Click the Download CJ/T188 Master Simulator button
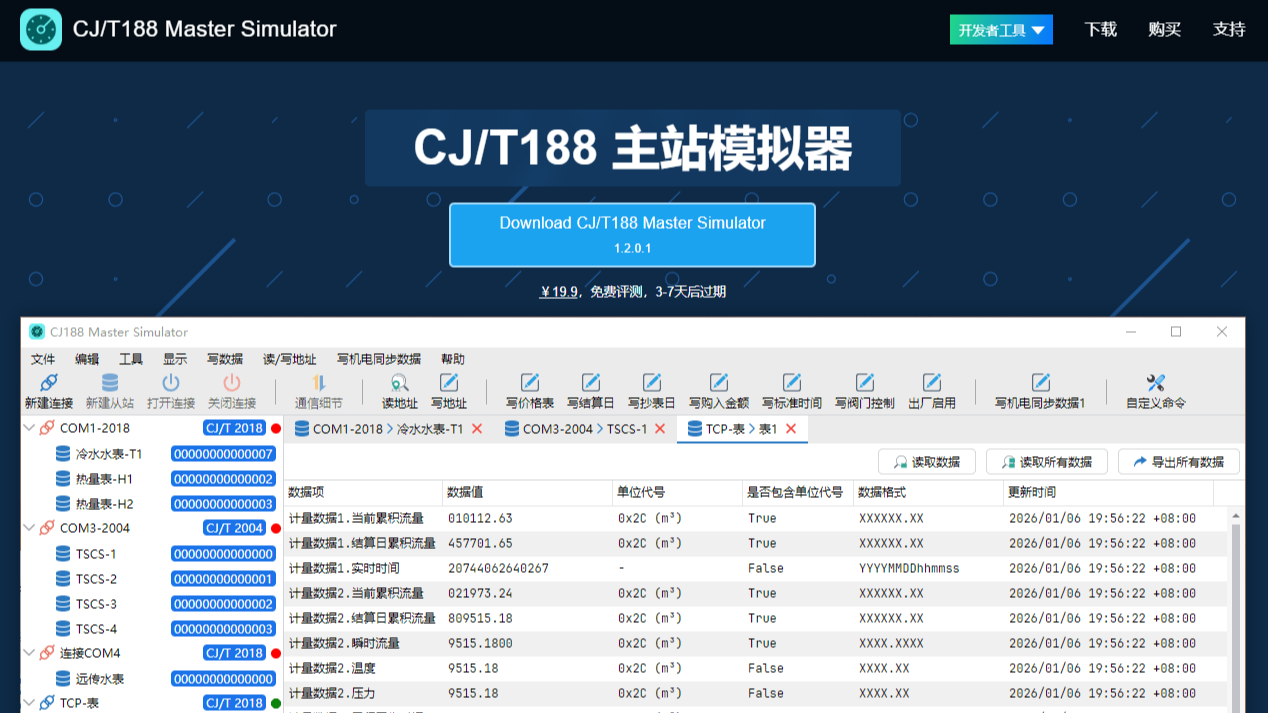Image resolution: width=1268 pixels, height=713 pixels. tap(633, 234)
